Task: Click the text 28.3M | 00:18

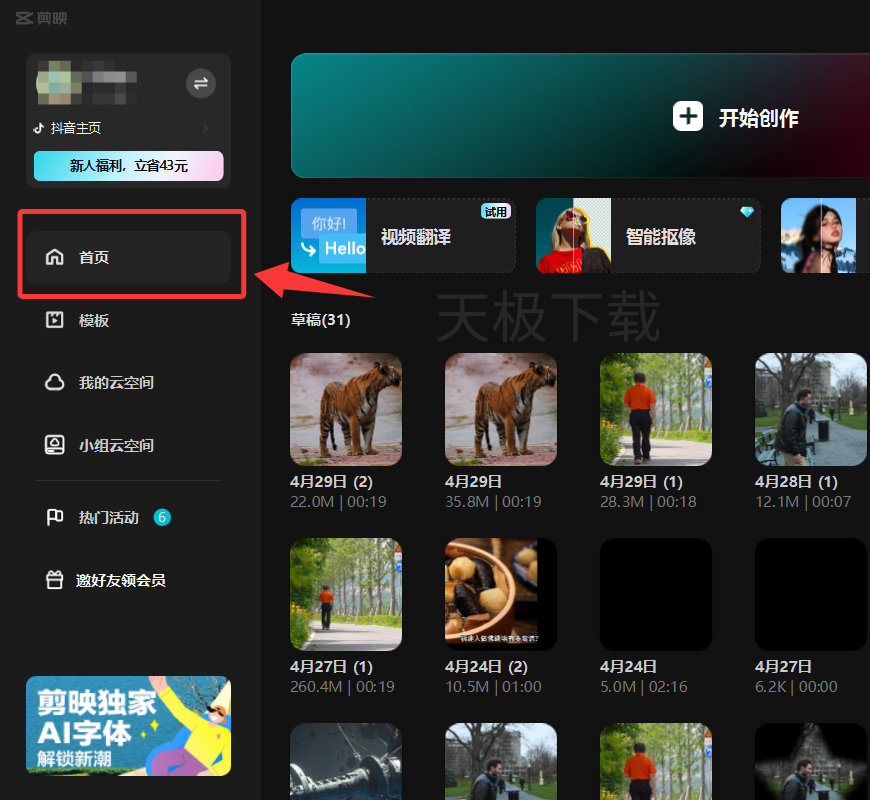Action: (x=648, y=502)
